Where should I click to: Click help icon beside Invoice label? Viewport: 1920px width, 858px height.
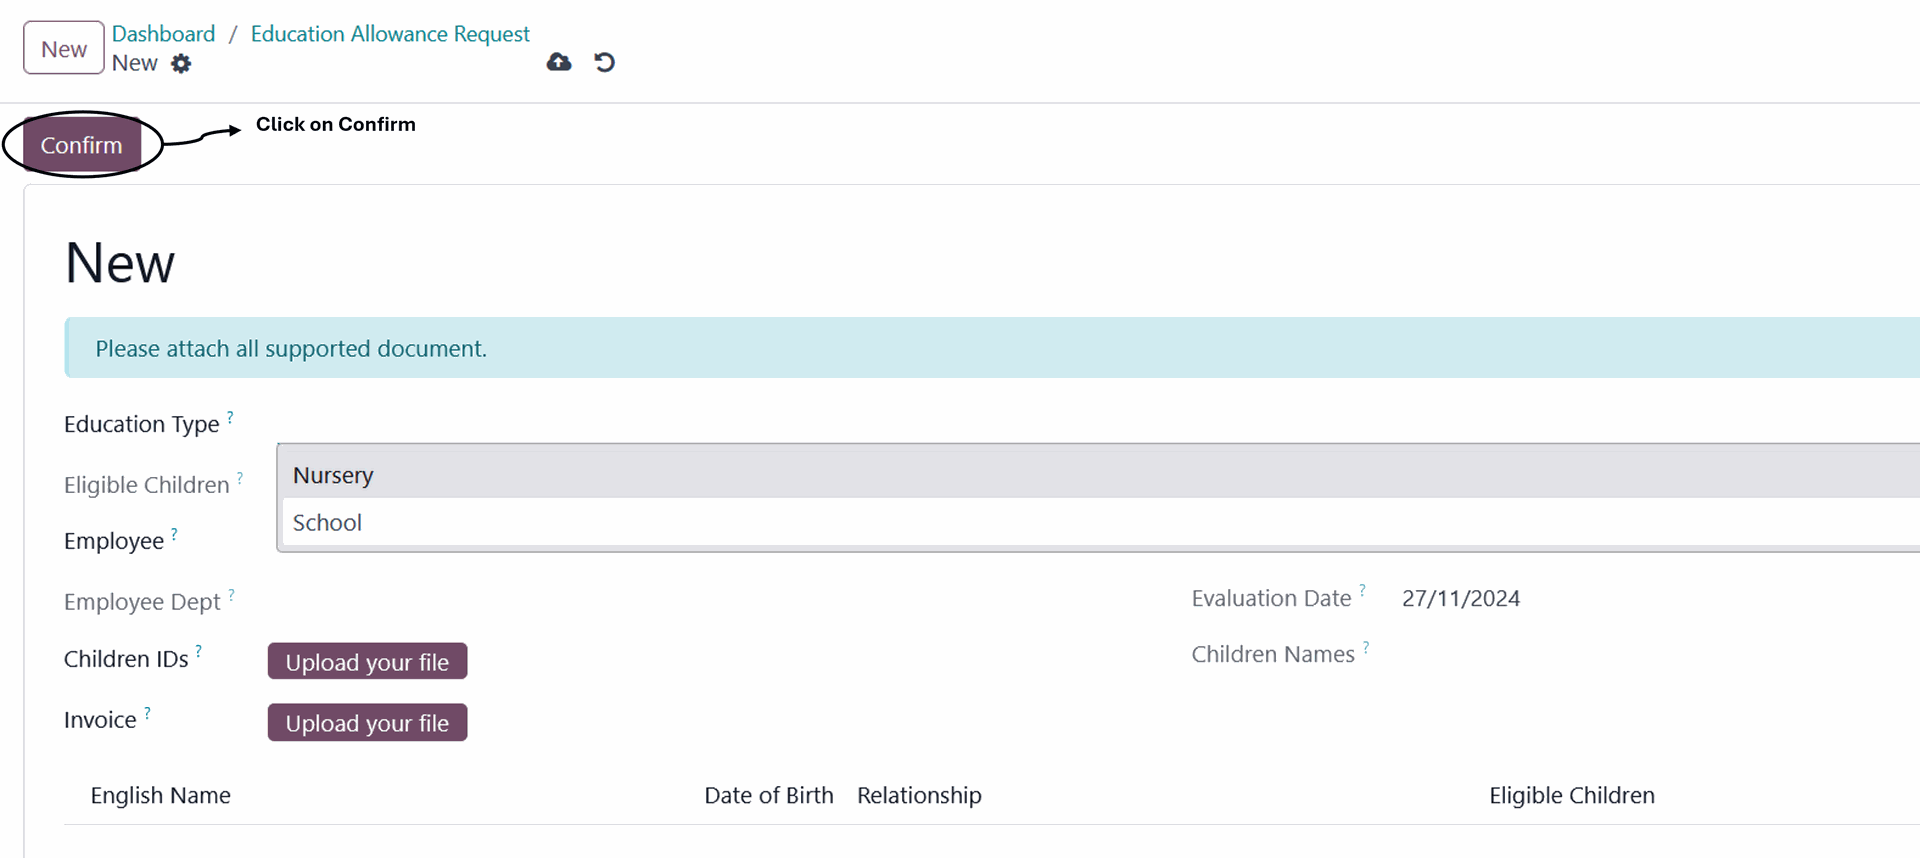click(x=147, y=712)
